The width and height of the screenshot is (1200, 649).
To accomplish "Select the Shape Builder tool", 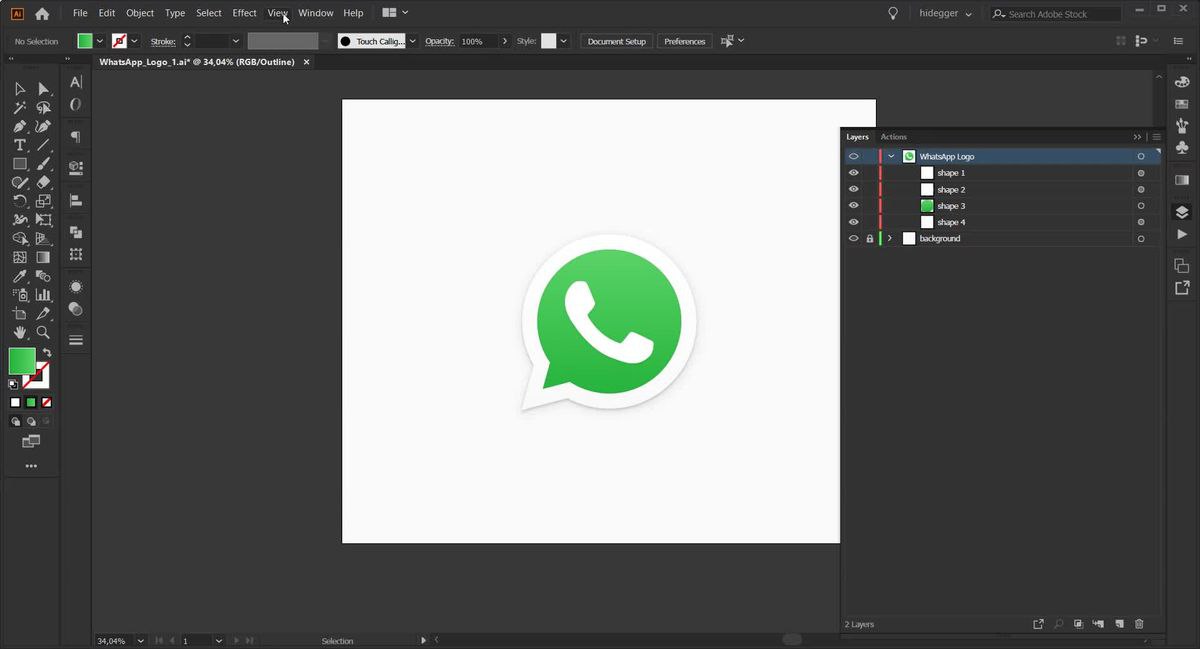I will pos(19,239).
